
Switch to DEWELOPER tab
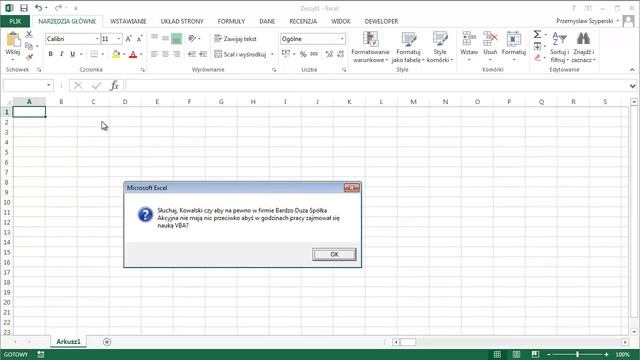pos(381,21)
